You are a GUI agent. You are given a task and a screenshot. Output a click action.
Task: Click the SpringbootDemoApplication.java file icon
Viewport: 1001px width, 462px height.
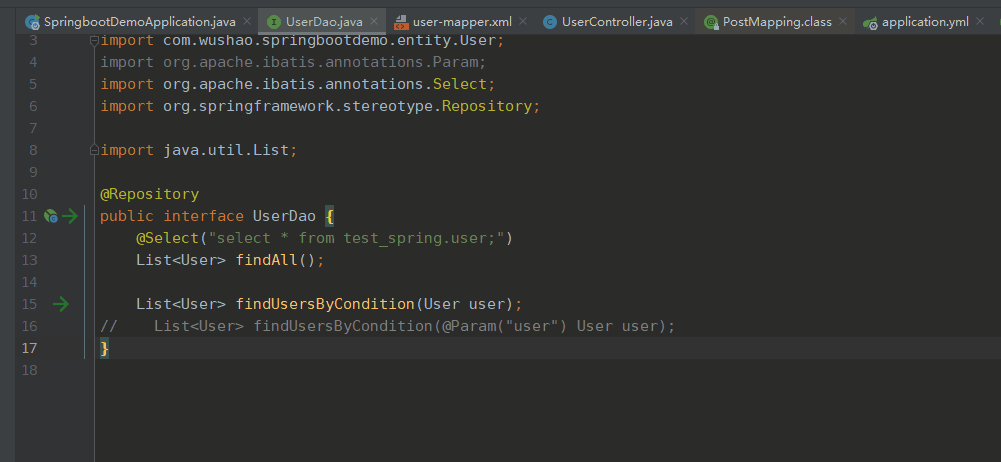[33, 22]
